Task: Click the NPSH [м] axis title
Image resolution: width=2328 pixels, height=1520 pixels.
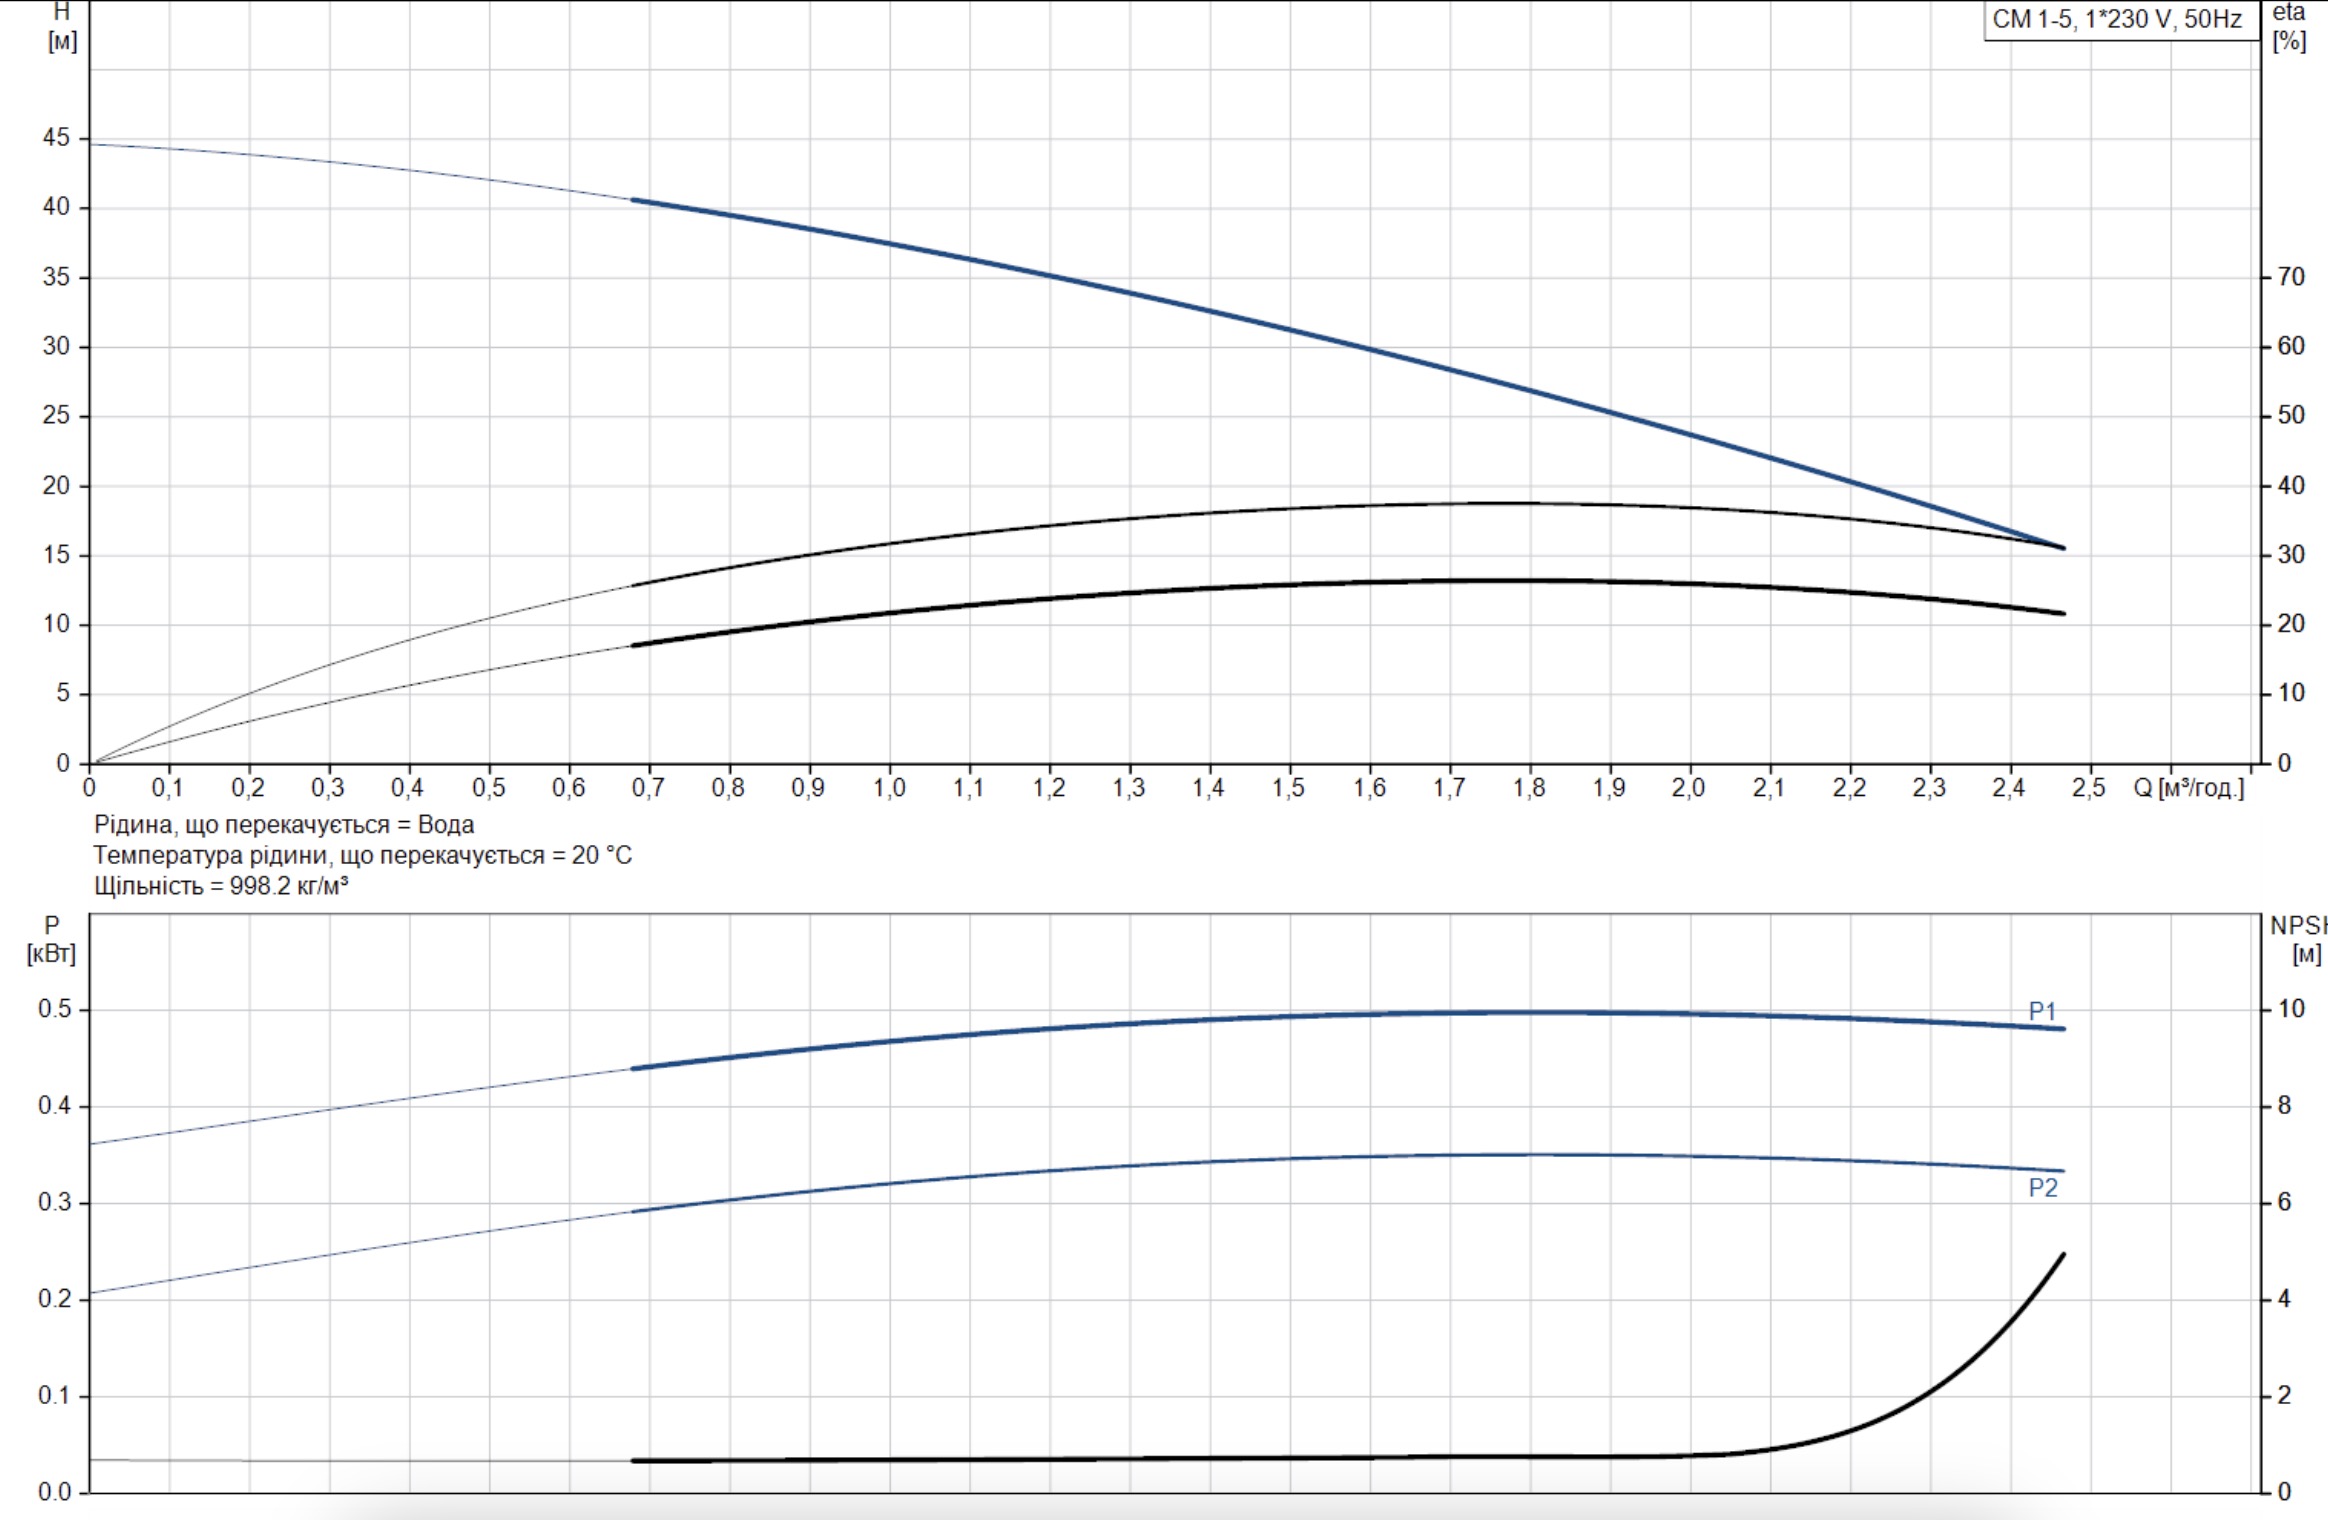Action: tap(2300, 939)
